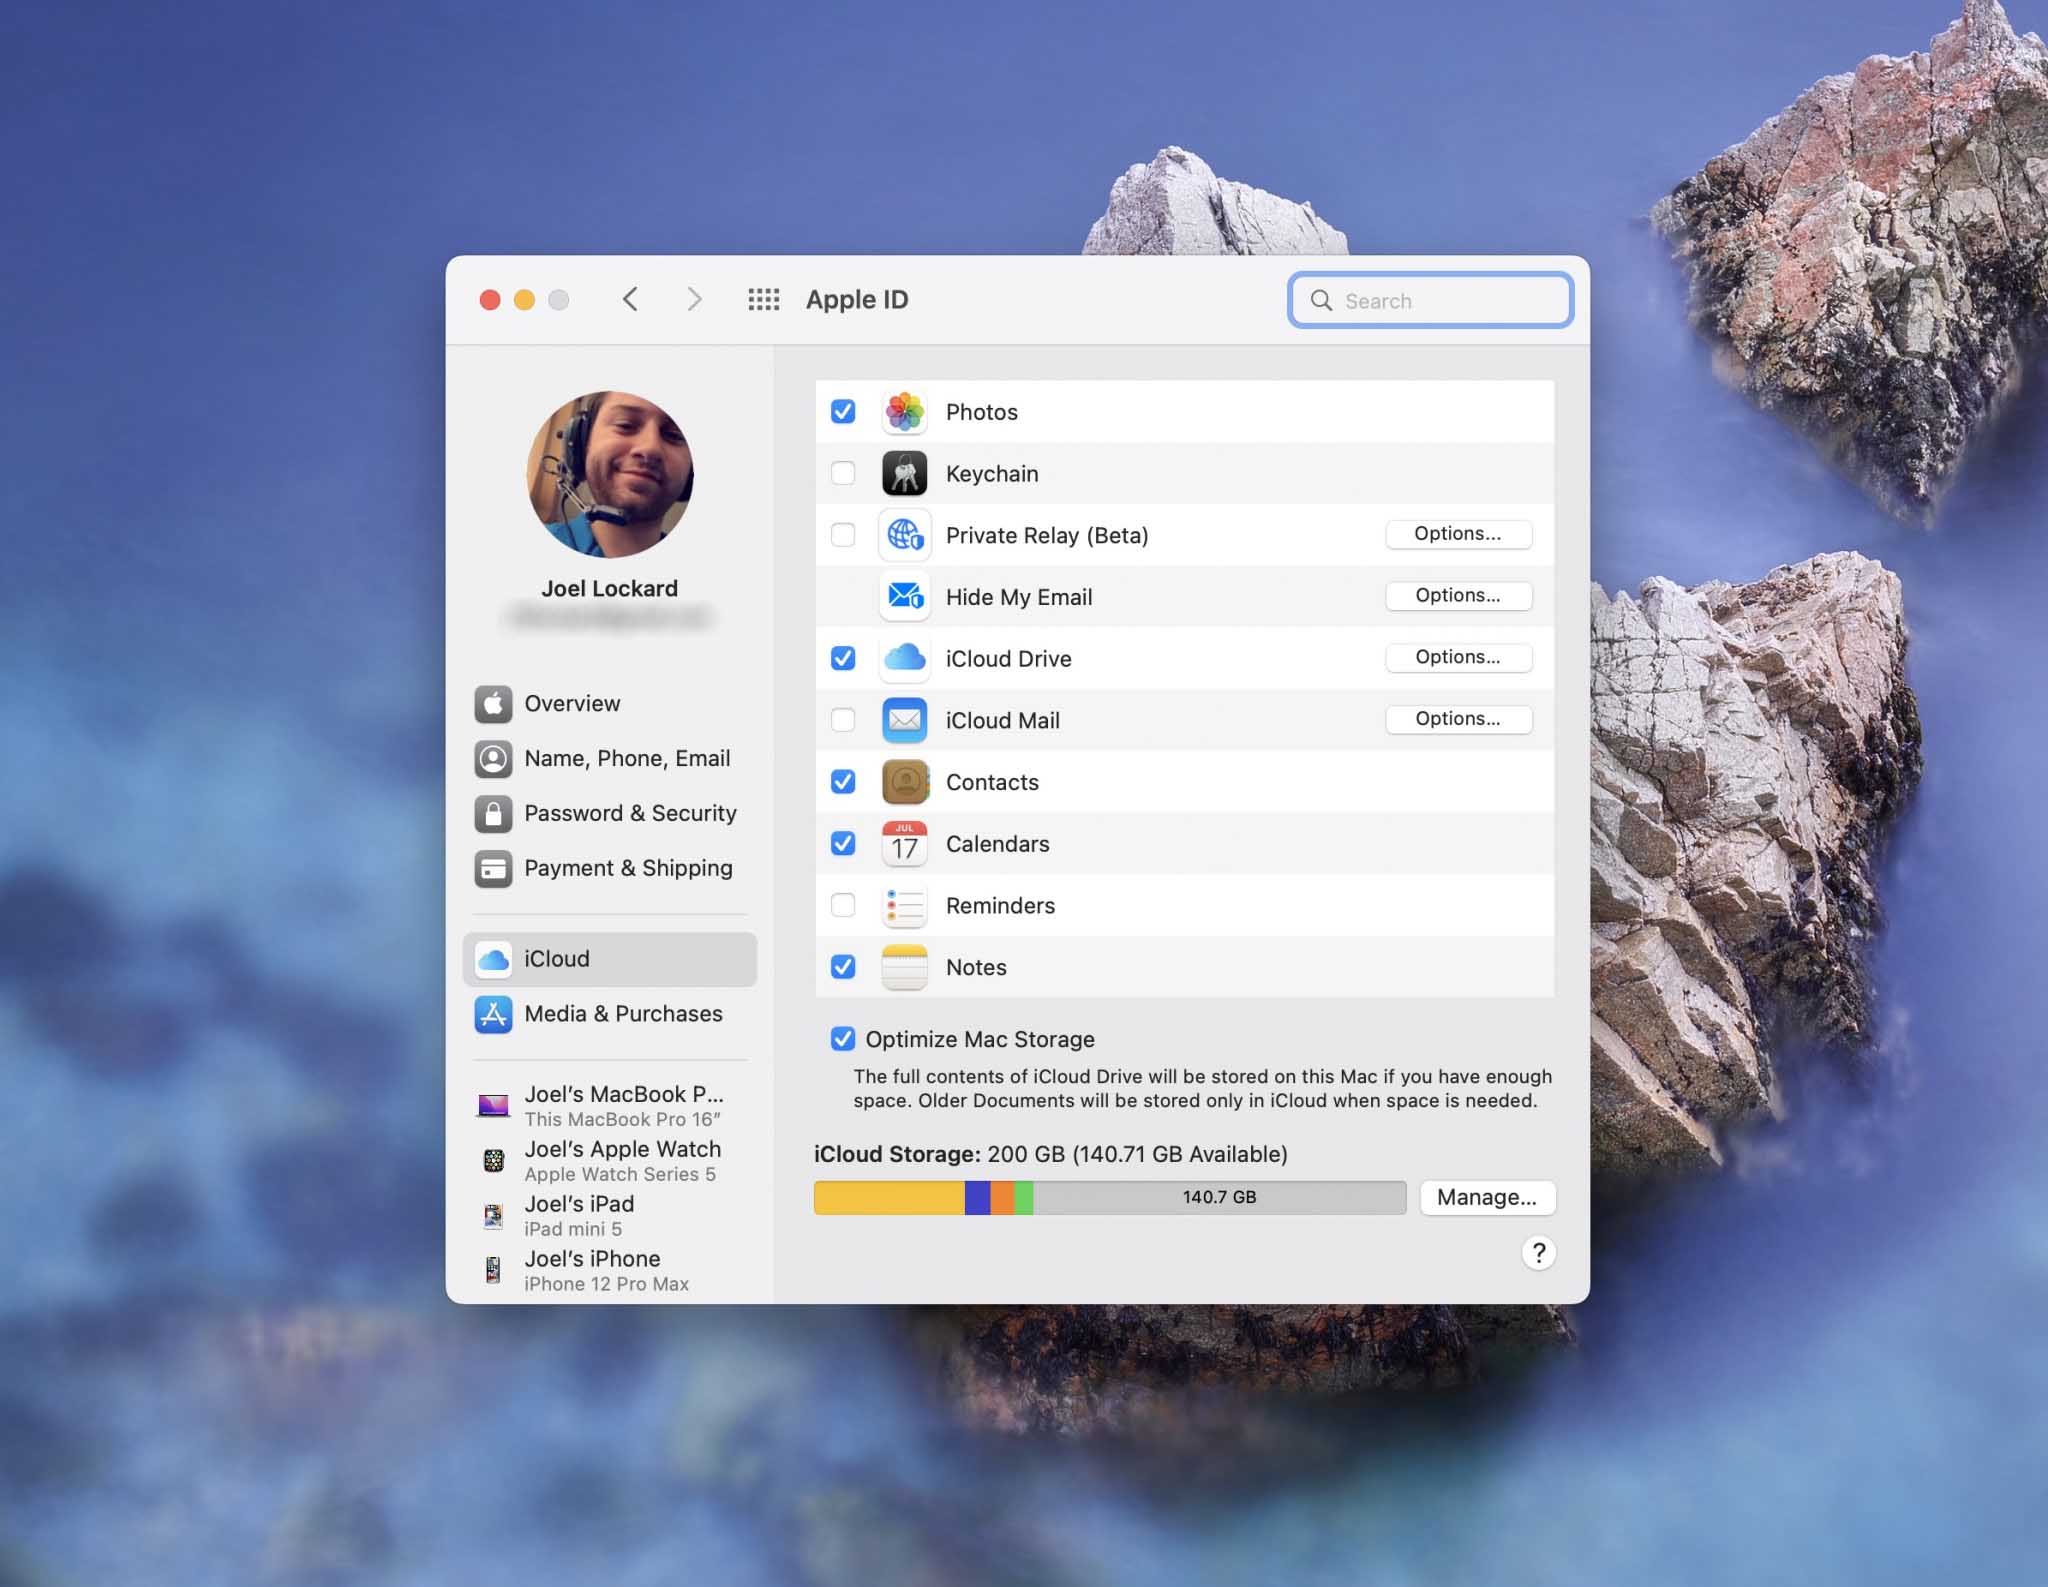Uncheck the Contacts checkbox
This screenshot has width=2048, height=1587.
(x=843, y=782)
